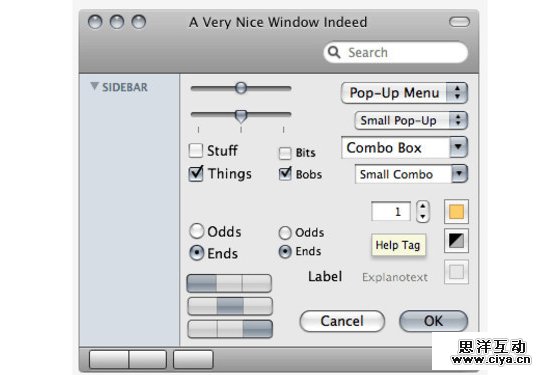
Task: Open the black-and-gray color well
Action: coord(456,241)
